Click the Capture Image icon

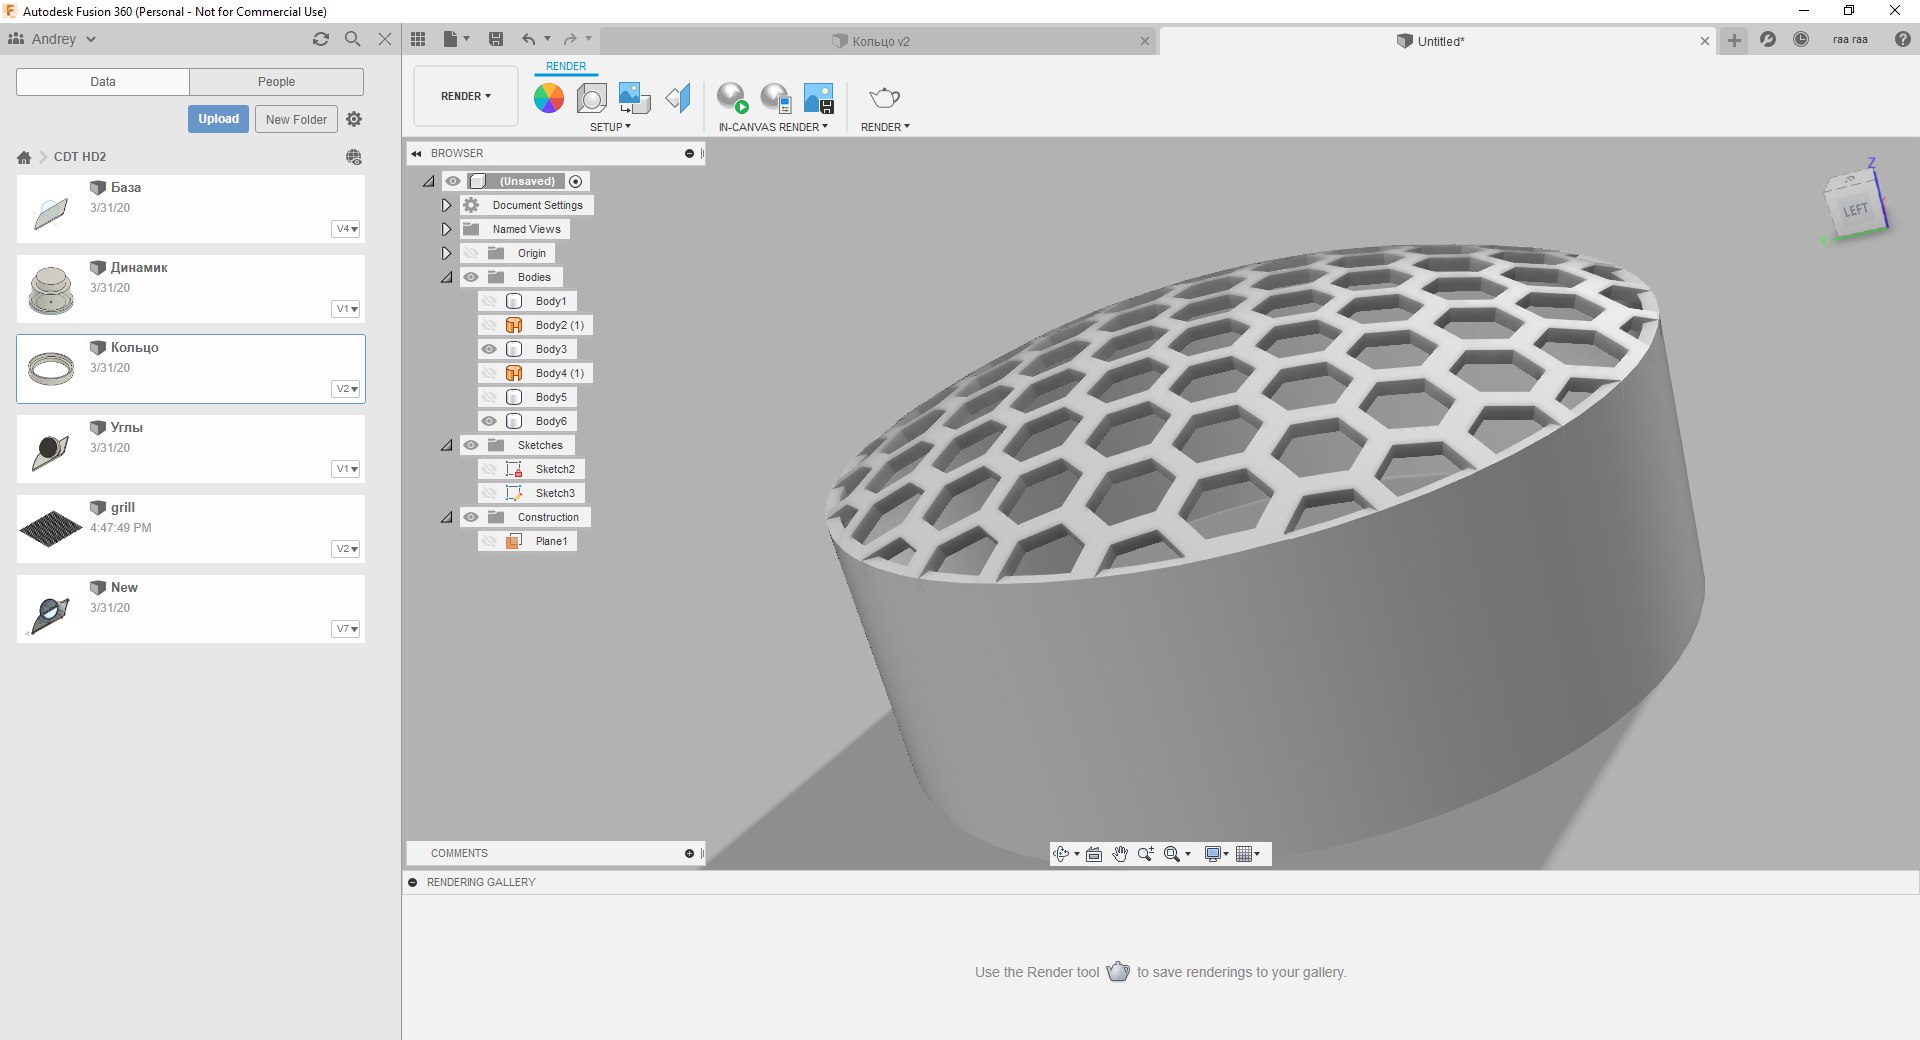(818, 98)
